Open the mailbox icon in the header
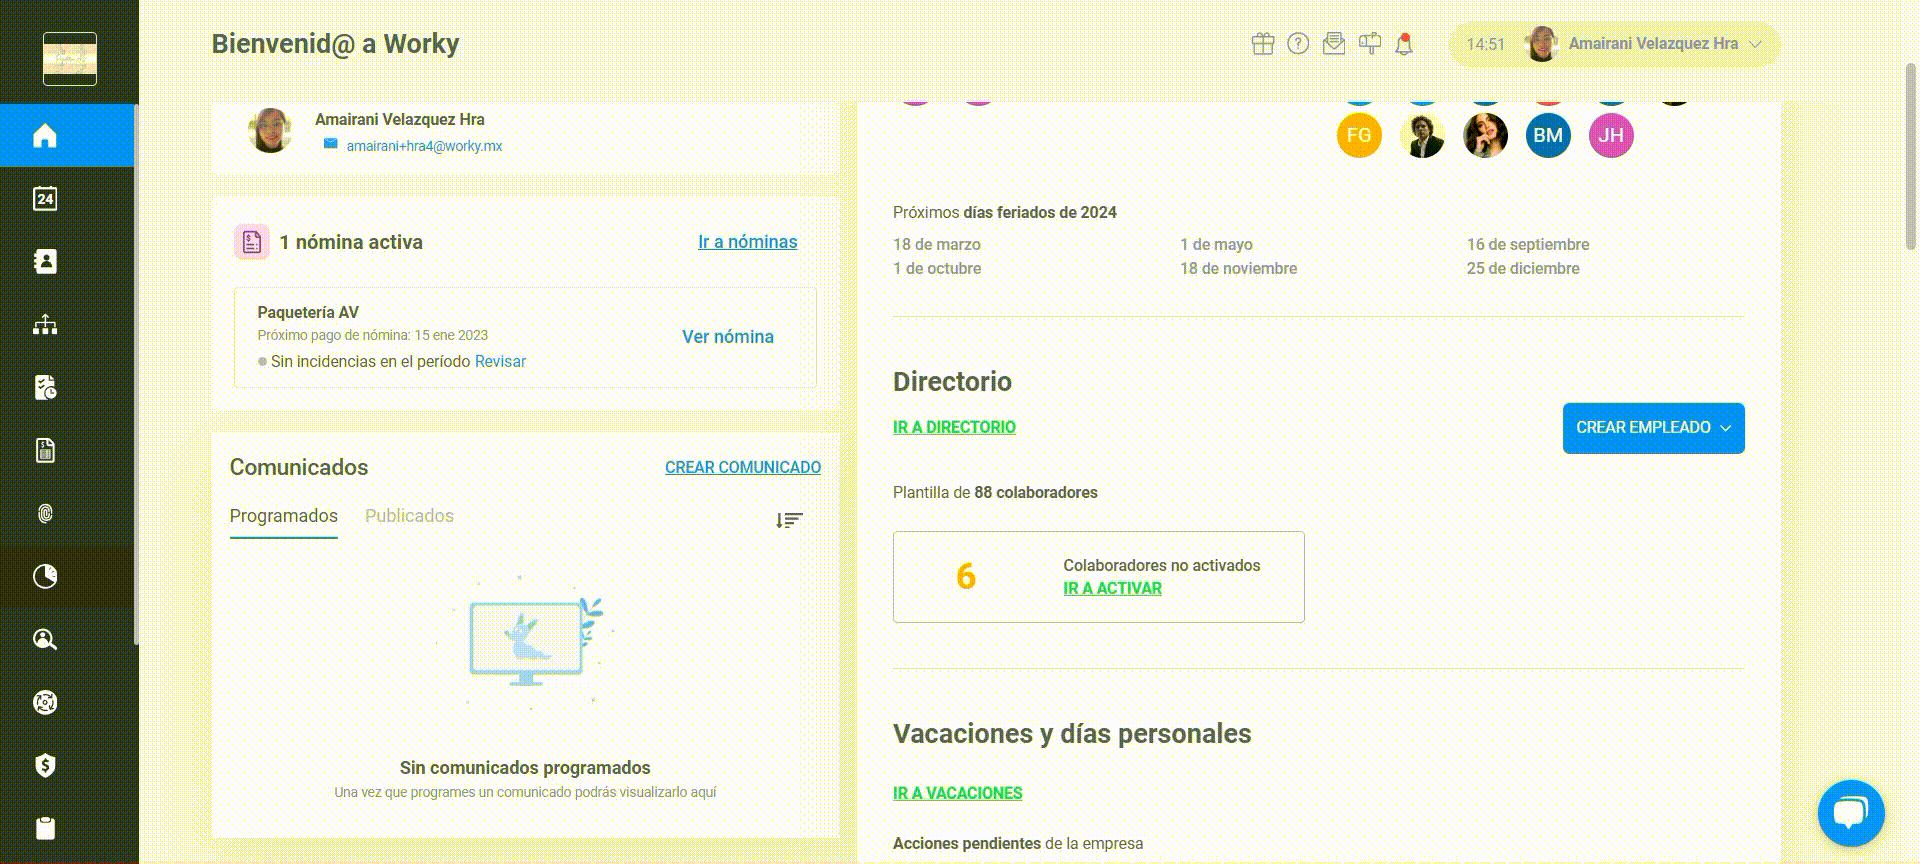The image size is (1920, 864). pyautogui.click(x=1369, y=44)
